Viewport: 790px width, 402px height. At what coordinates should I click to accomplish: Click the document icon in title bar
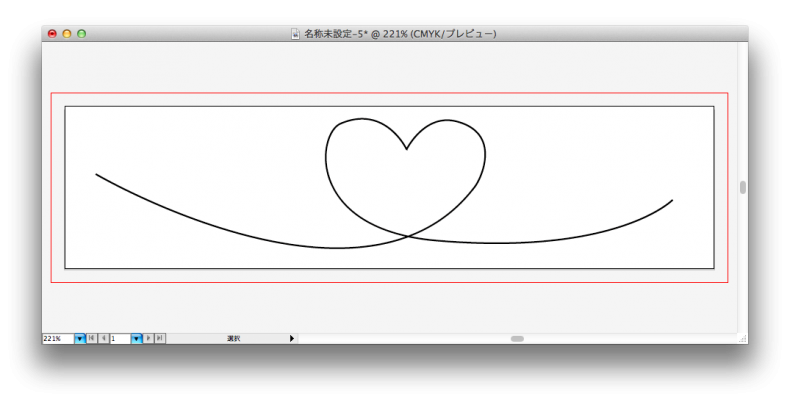295,33
